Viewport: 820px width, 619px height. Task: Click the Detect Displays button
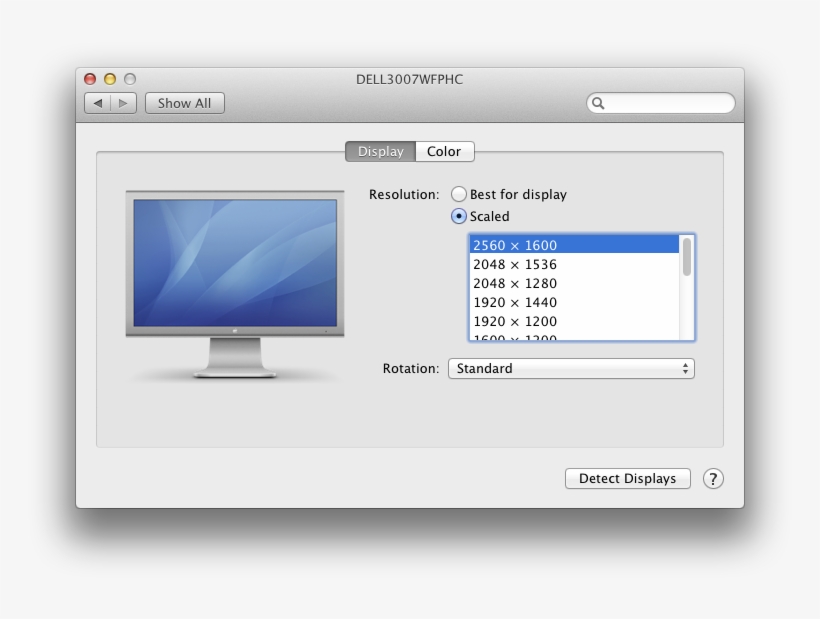click(x=627, y=478)
